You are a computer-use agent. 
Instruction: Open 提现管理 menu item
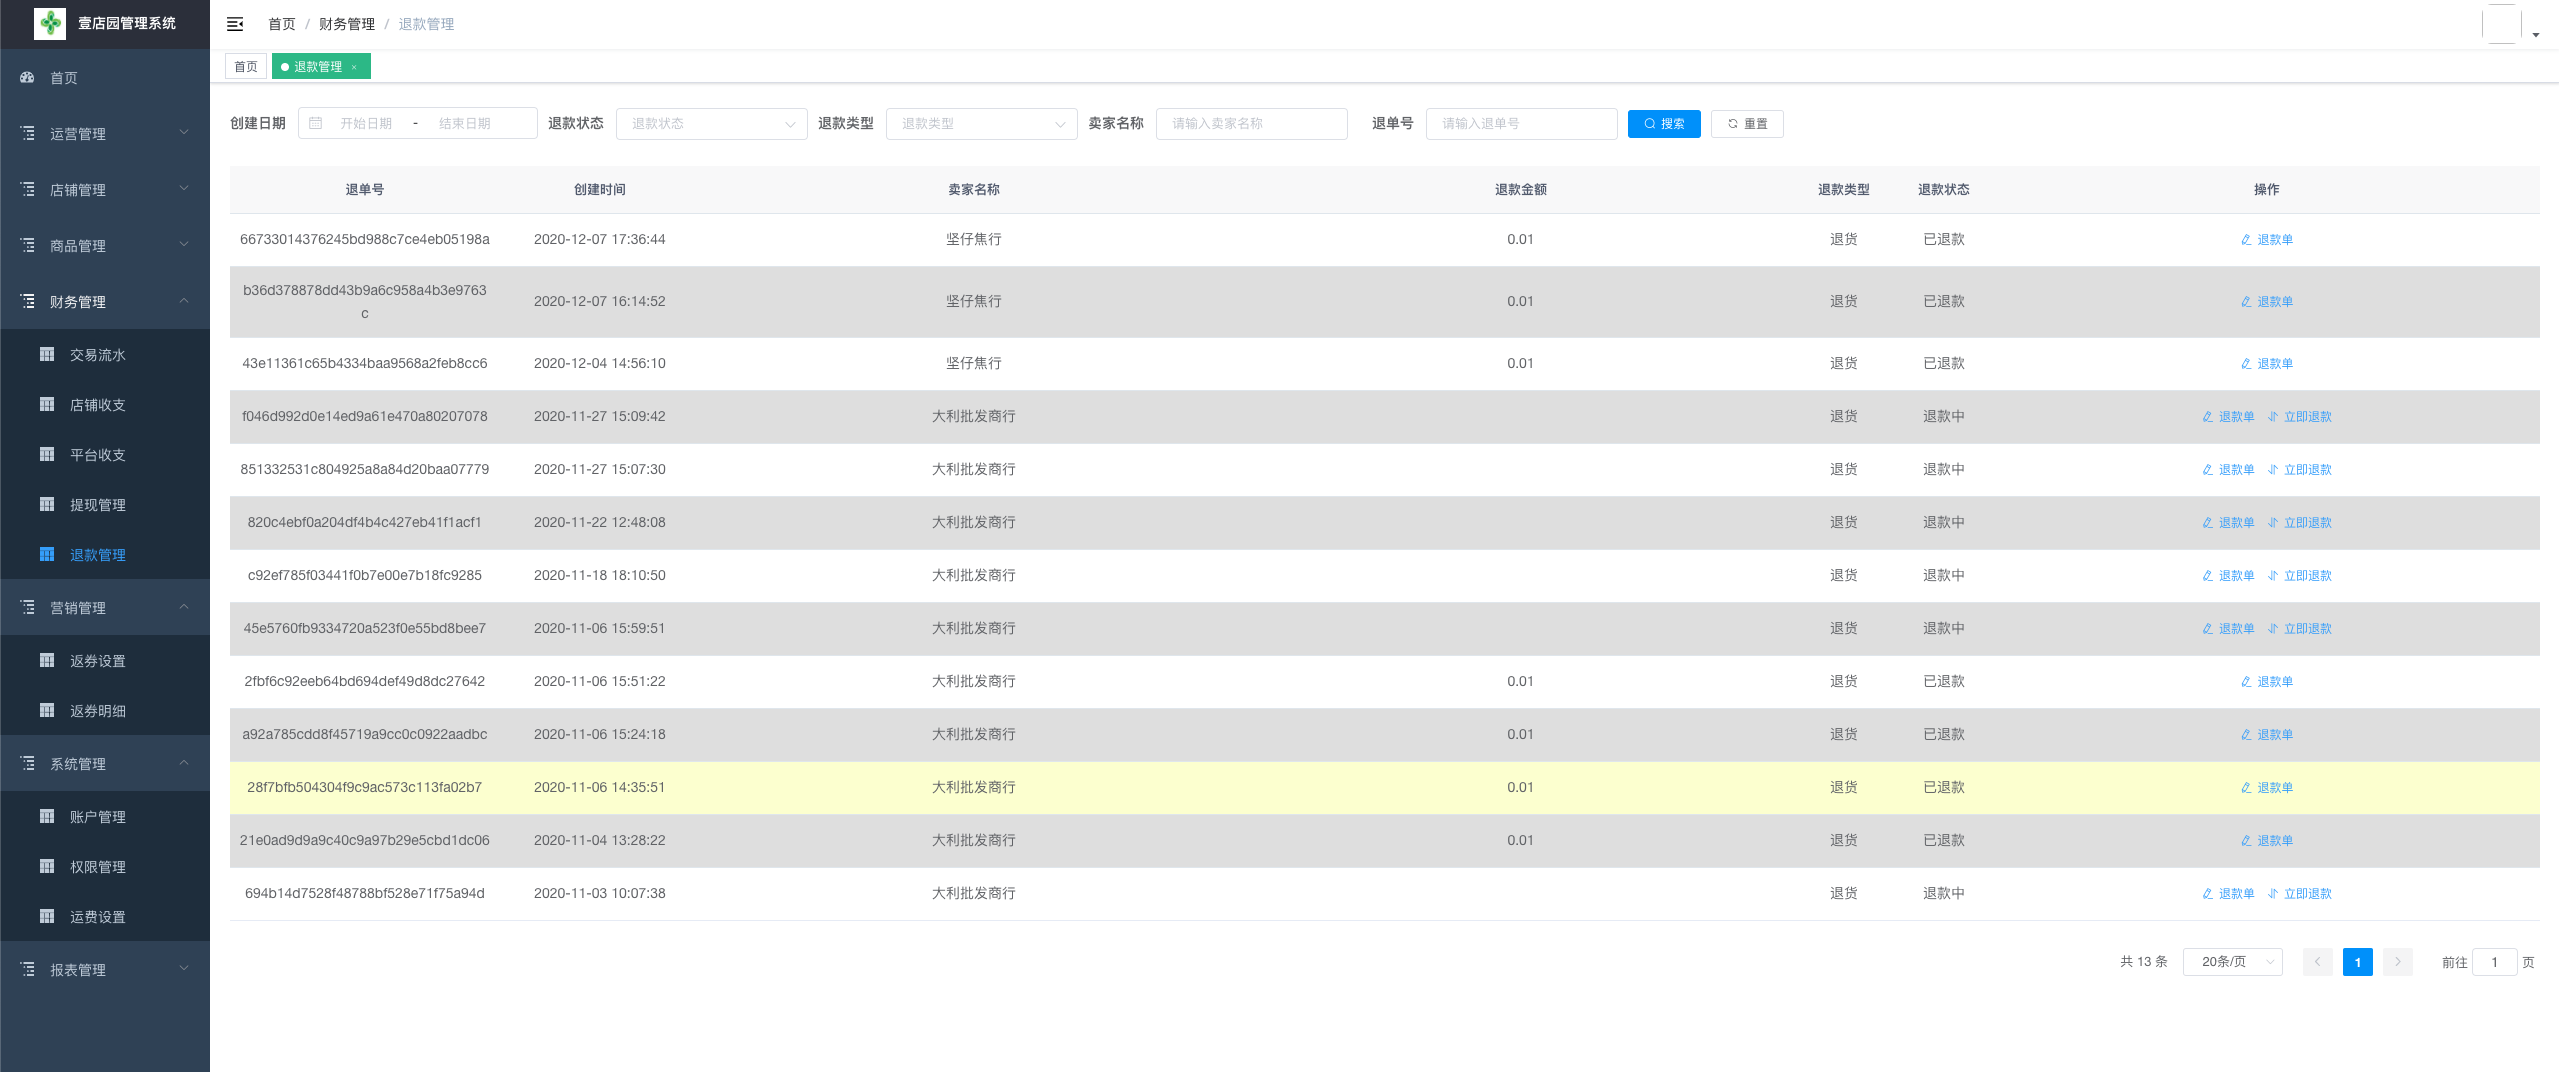click(105, 505)
